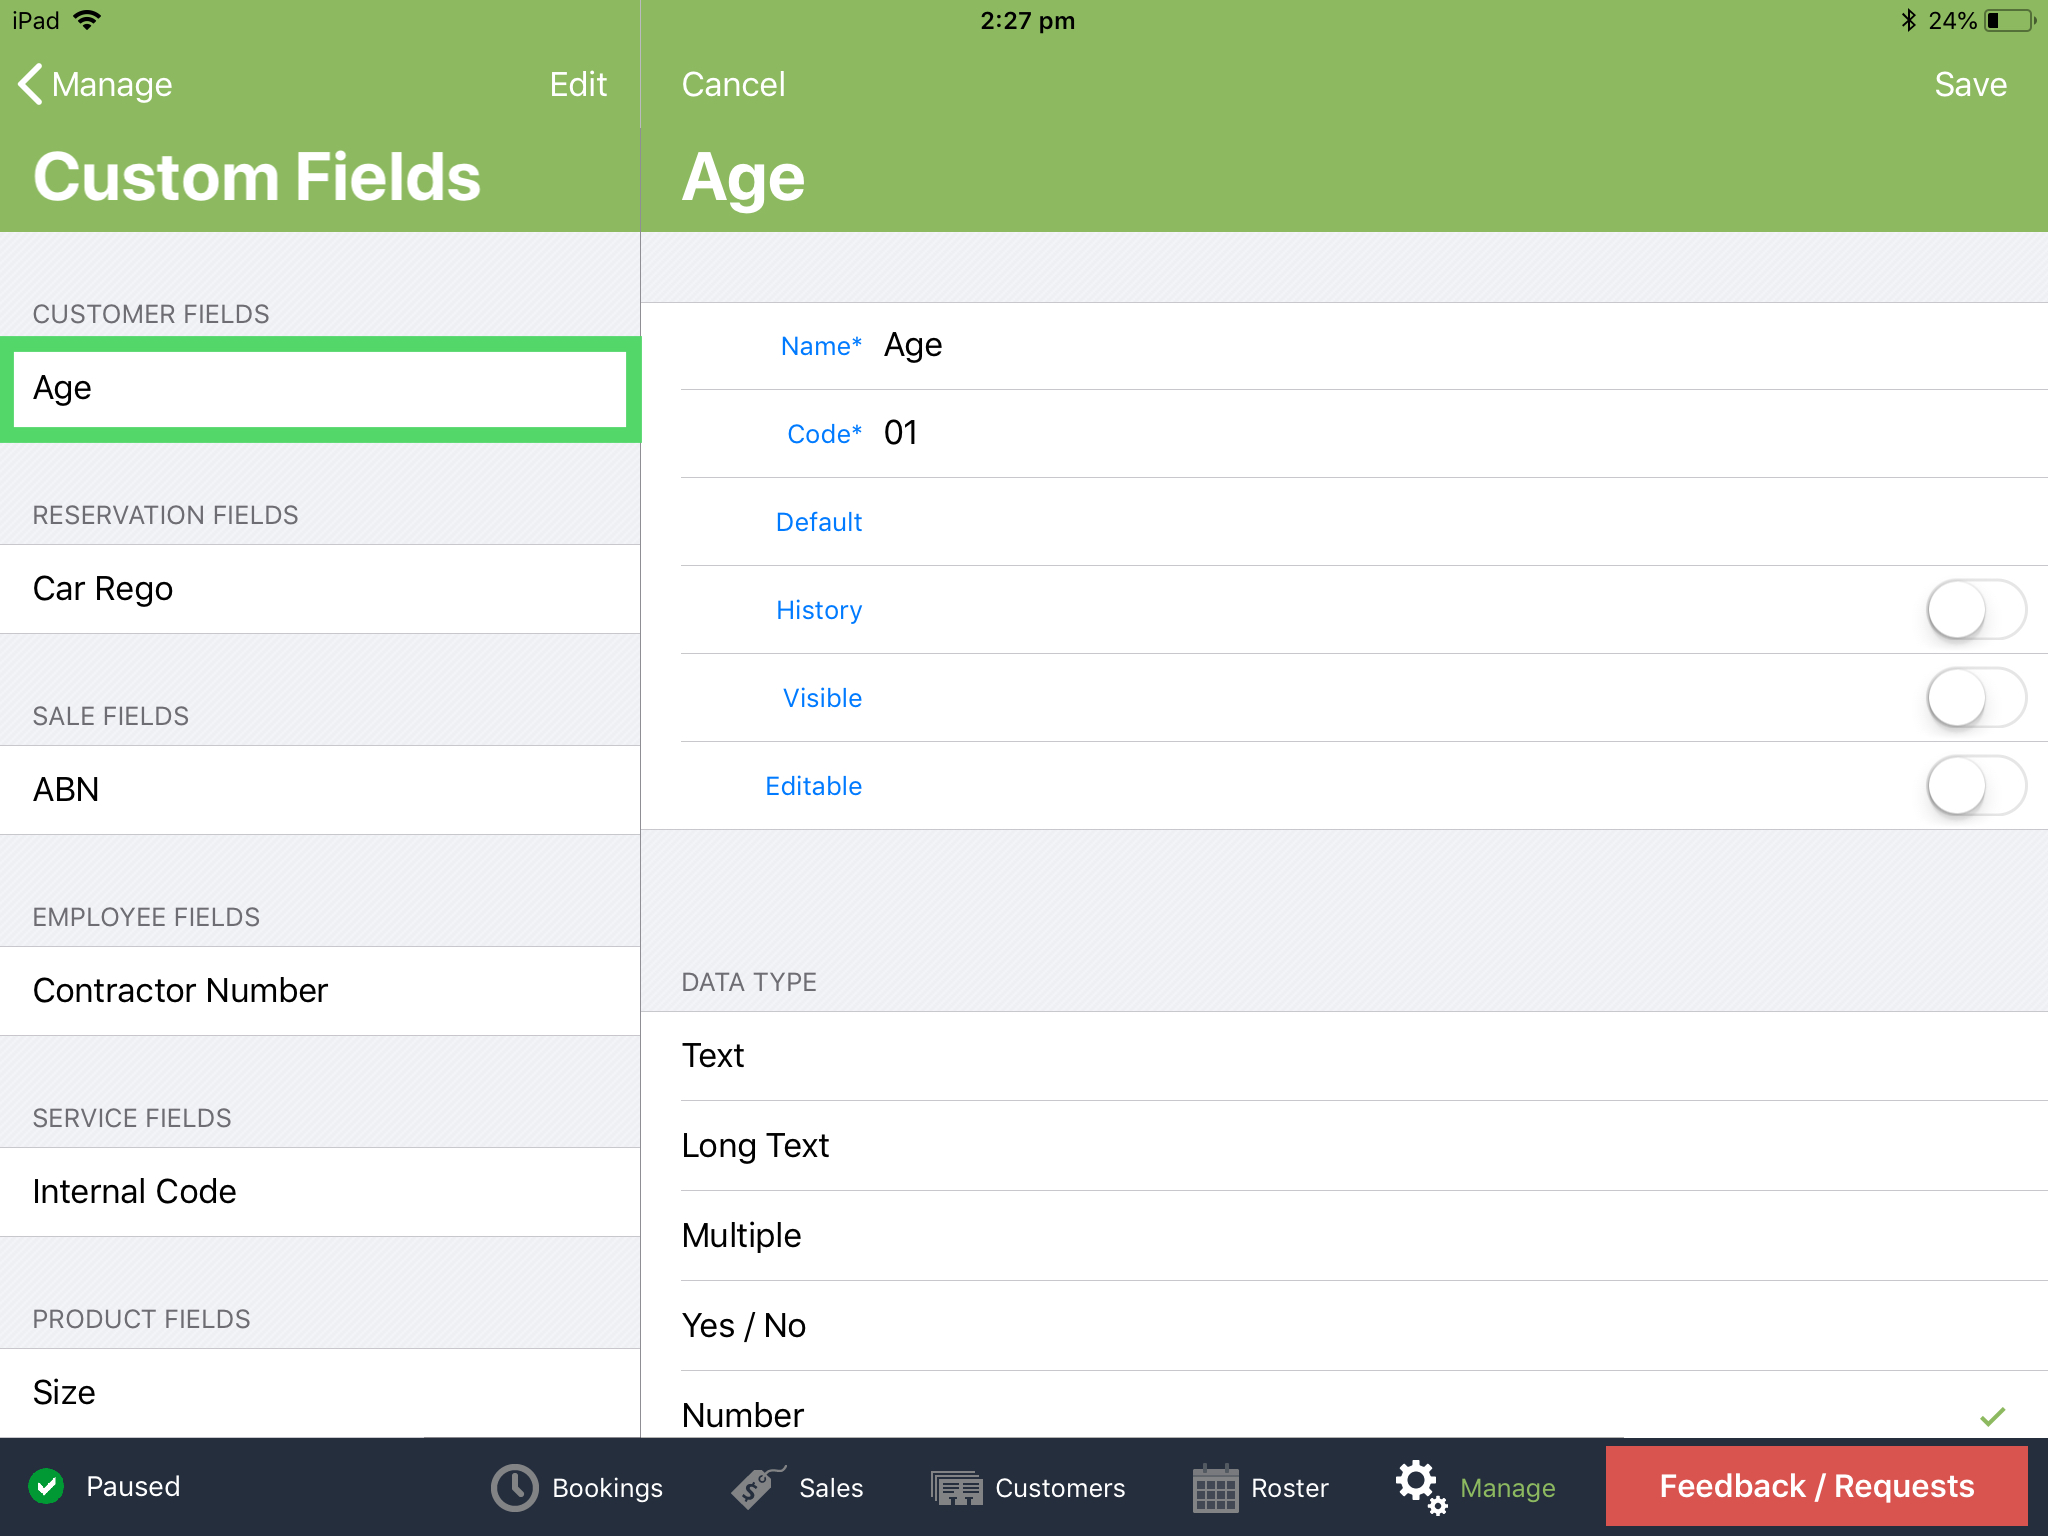Select the Age customer field
2048x1536 pixels.
320,388
